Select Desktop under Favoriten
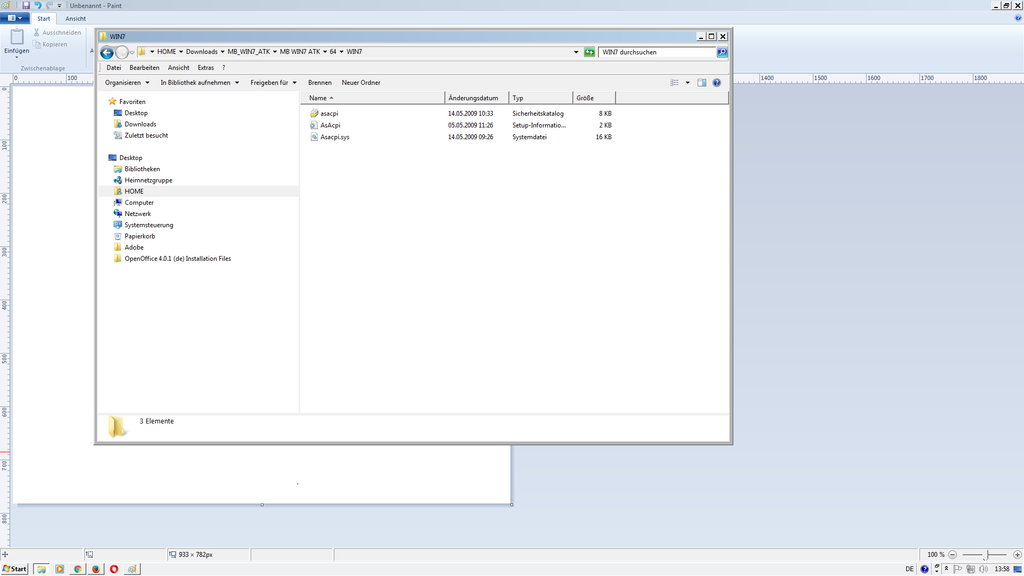1024x576 pixels. click(136, 113)
